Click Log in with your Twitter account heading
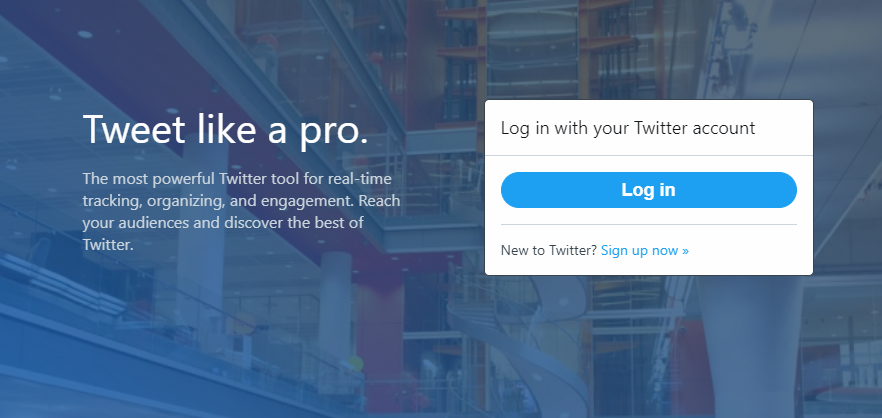The height and width of the screenshot is (418, 882). coord(628,128)
